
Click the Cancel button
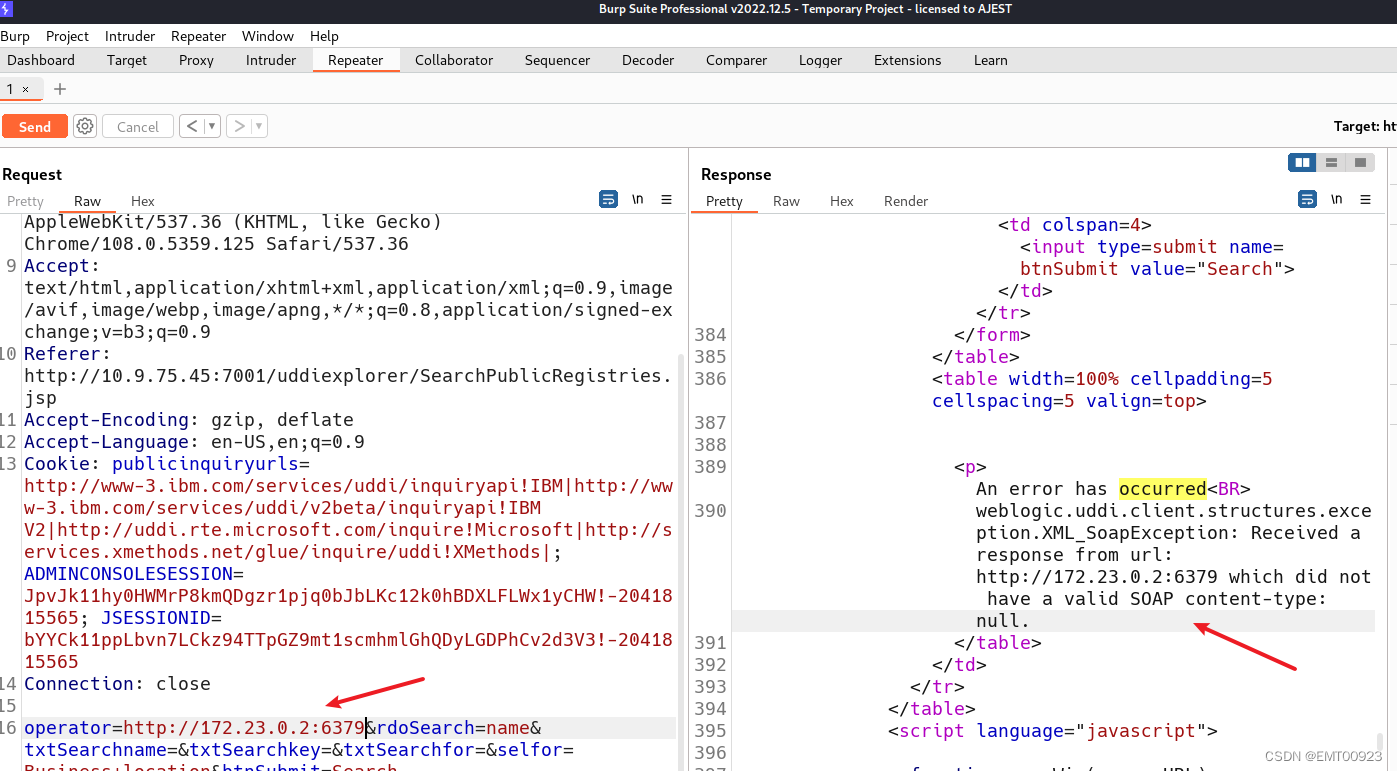click(x=138, y=126)
